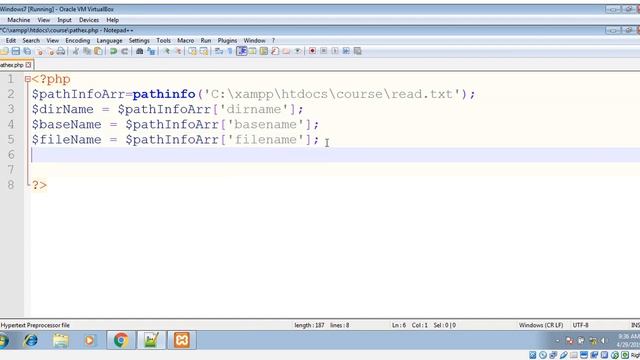
Task: Toggle file monitoring eye icon
Action: tap(298, 51)
